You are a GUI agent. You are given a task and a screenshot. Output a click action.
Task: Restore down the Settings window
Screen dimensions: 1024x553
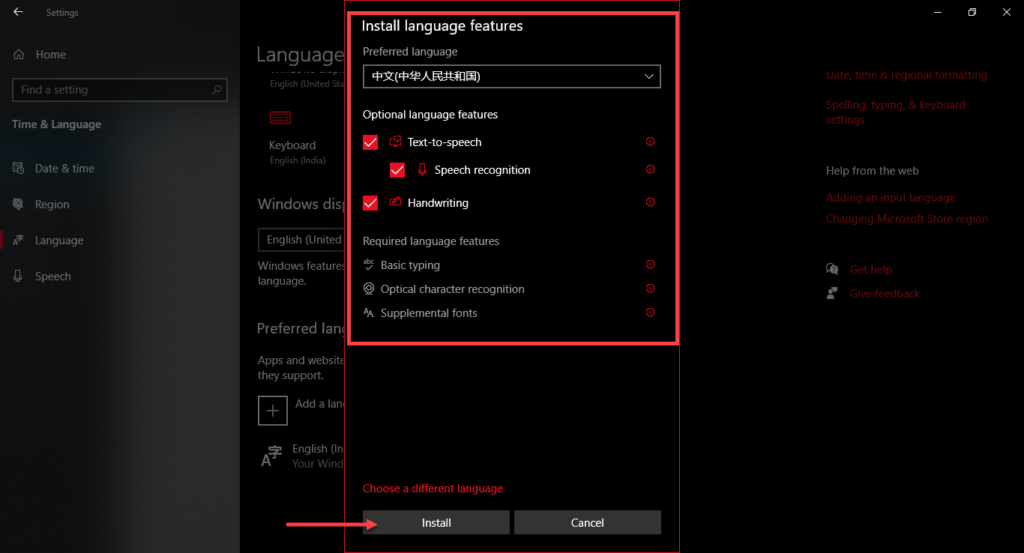(972, 12)
